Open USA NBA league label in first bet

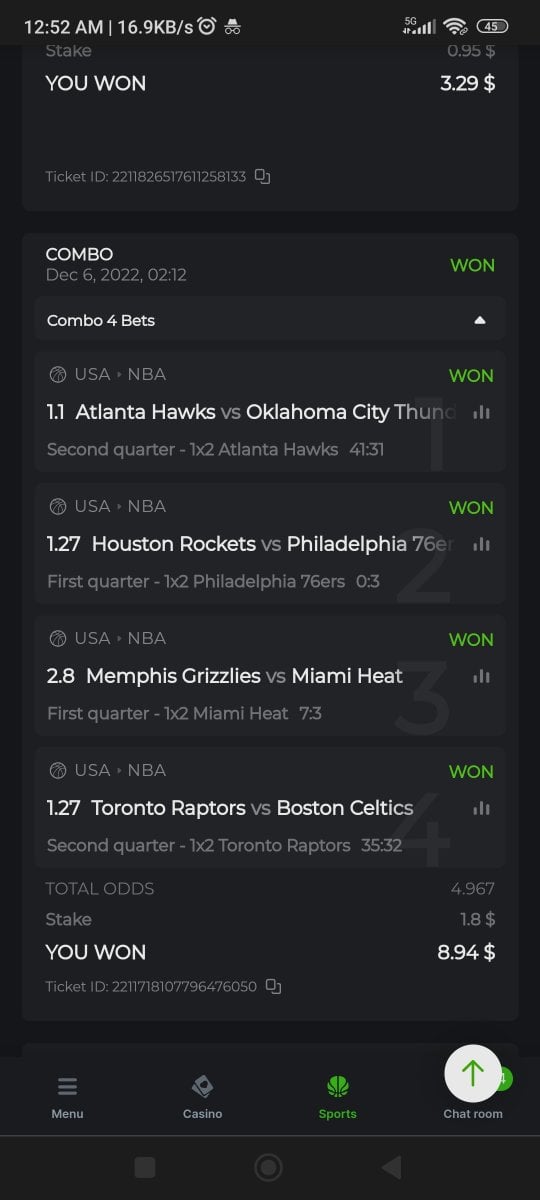[x=107, y=375]
